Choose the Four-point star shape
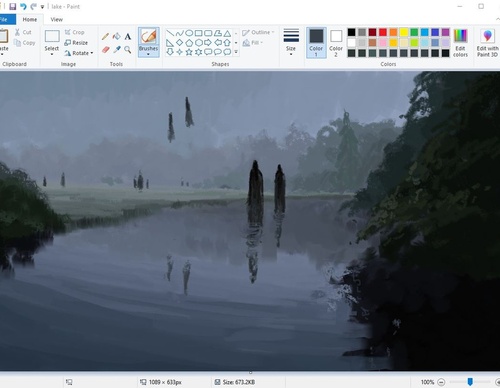500x388 pixels. [180, 52]
